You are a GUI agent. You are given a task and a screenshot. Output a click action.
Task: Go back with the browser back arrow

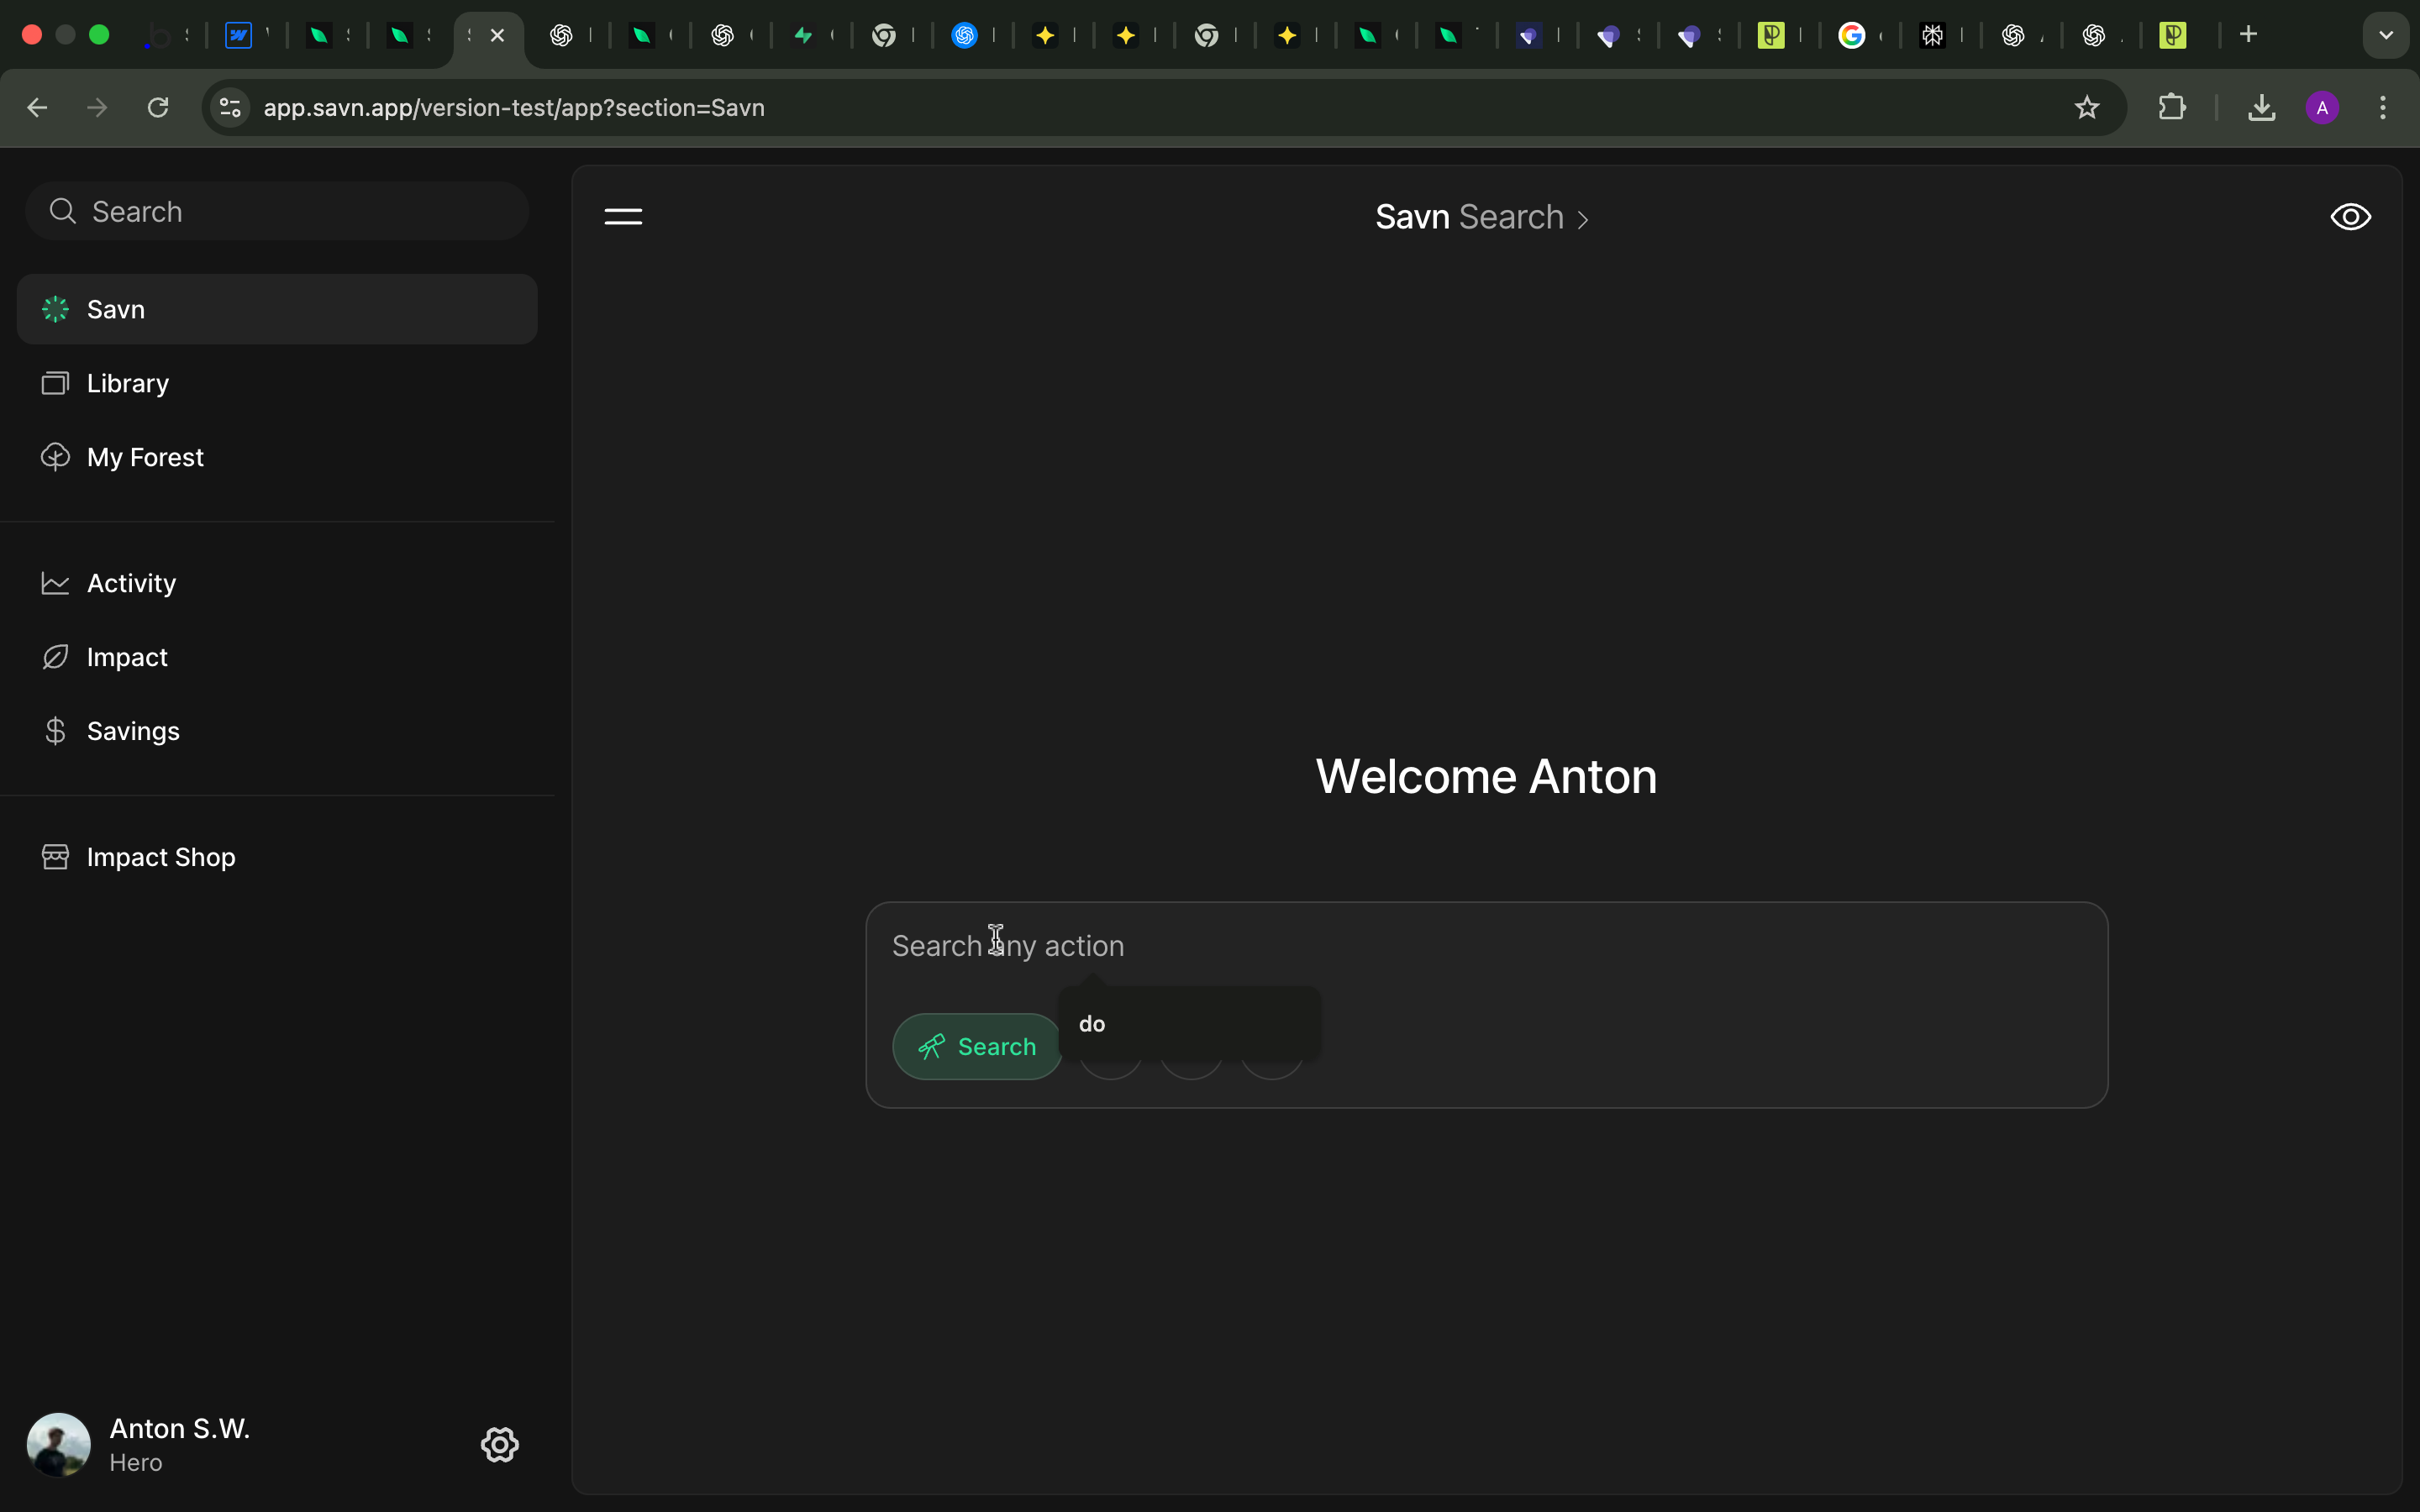pyautogui.click(x=37, y=107)
